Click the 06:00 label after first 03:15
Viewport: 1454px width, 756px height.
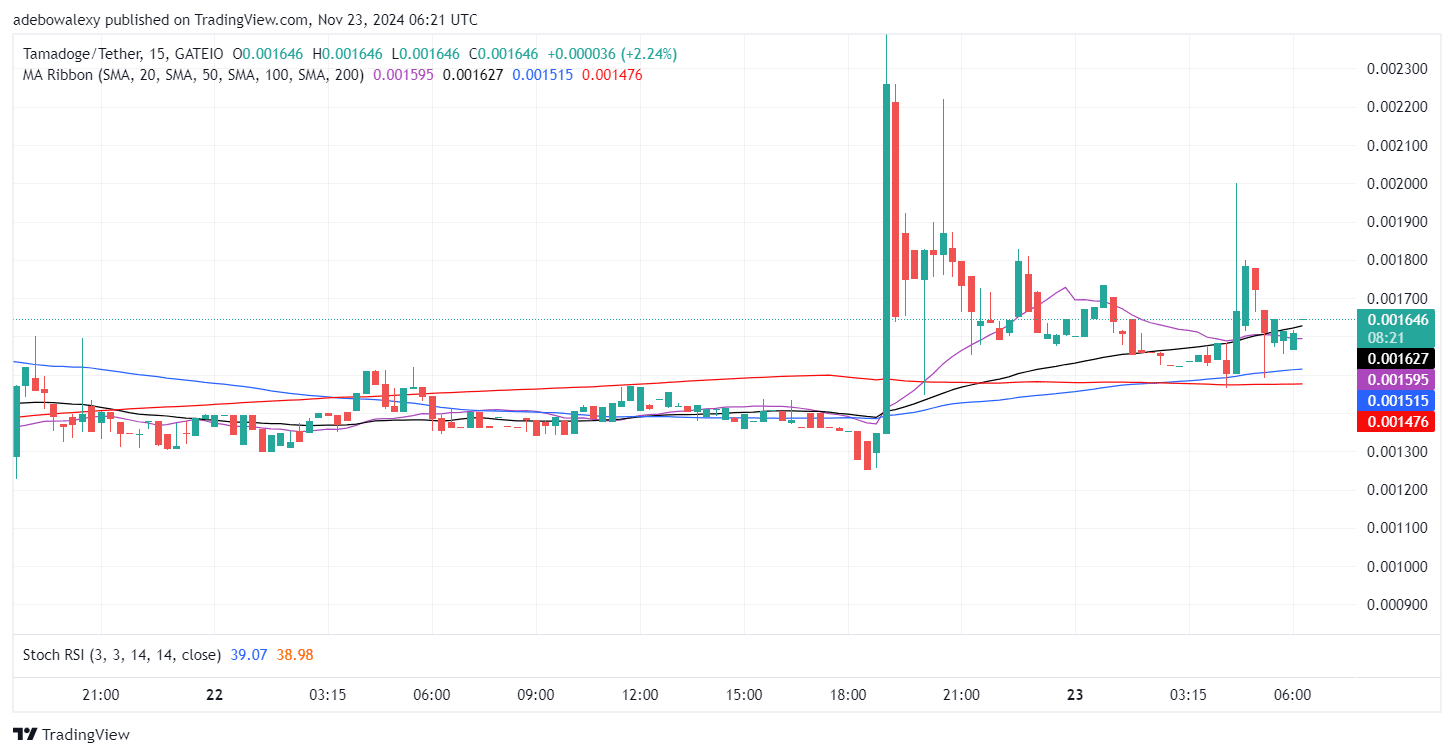(x=431, y=694)
